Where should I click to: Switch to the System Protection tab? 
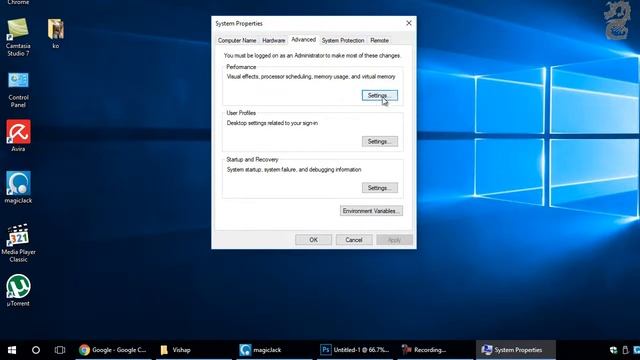click(343, 40)
